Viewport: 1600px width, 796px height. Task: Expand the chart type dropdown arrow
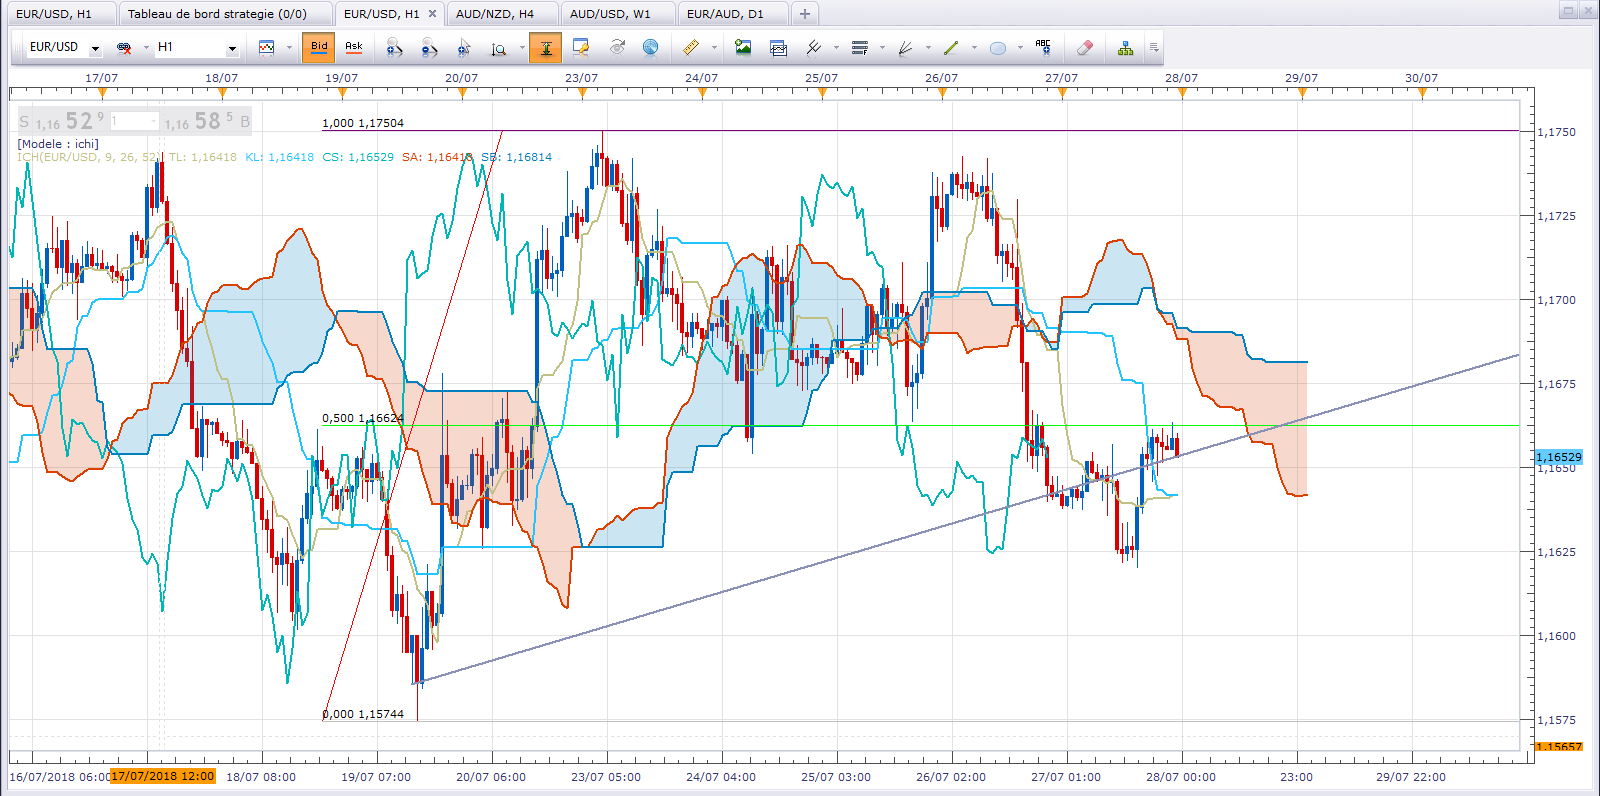click(x=289, y=47)
